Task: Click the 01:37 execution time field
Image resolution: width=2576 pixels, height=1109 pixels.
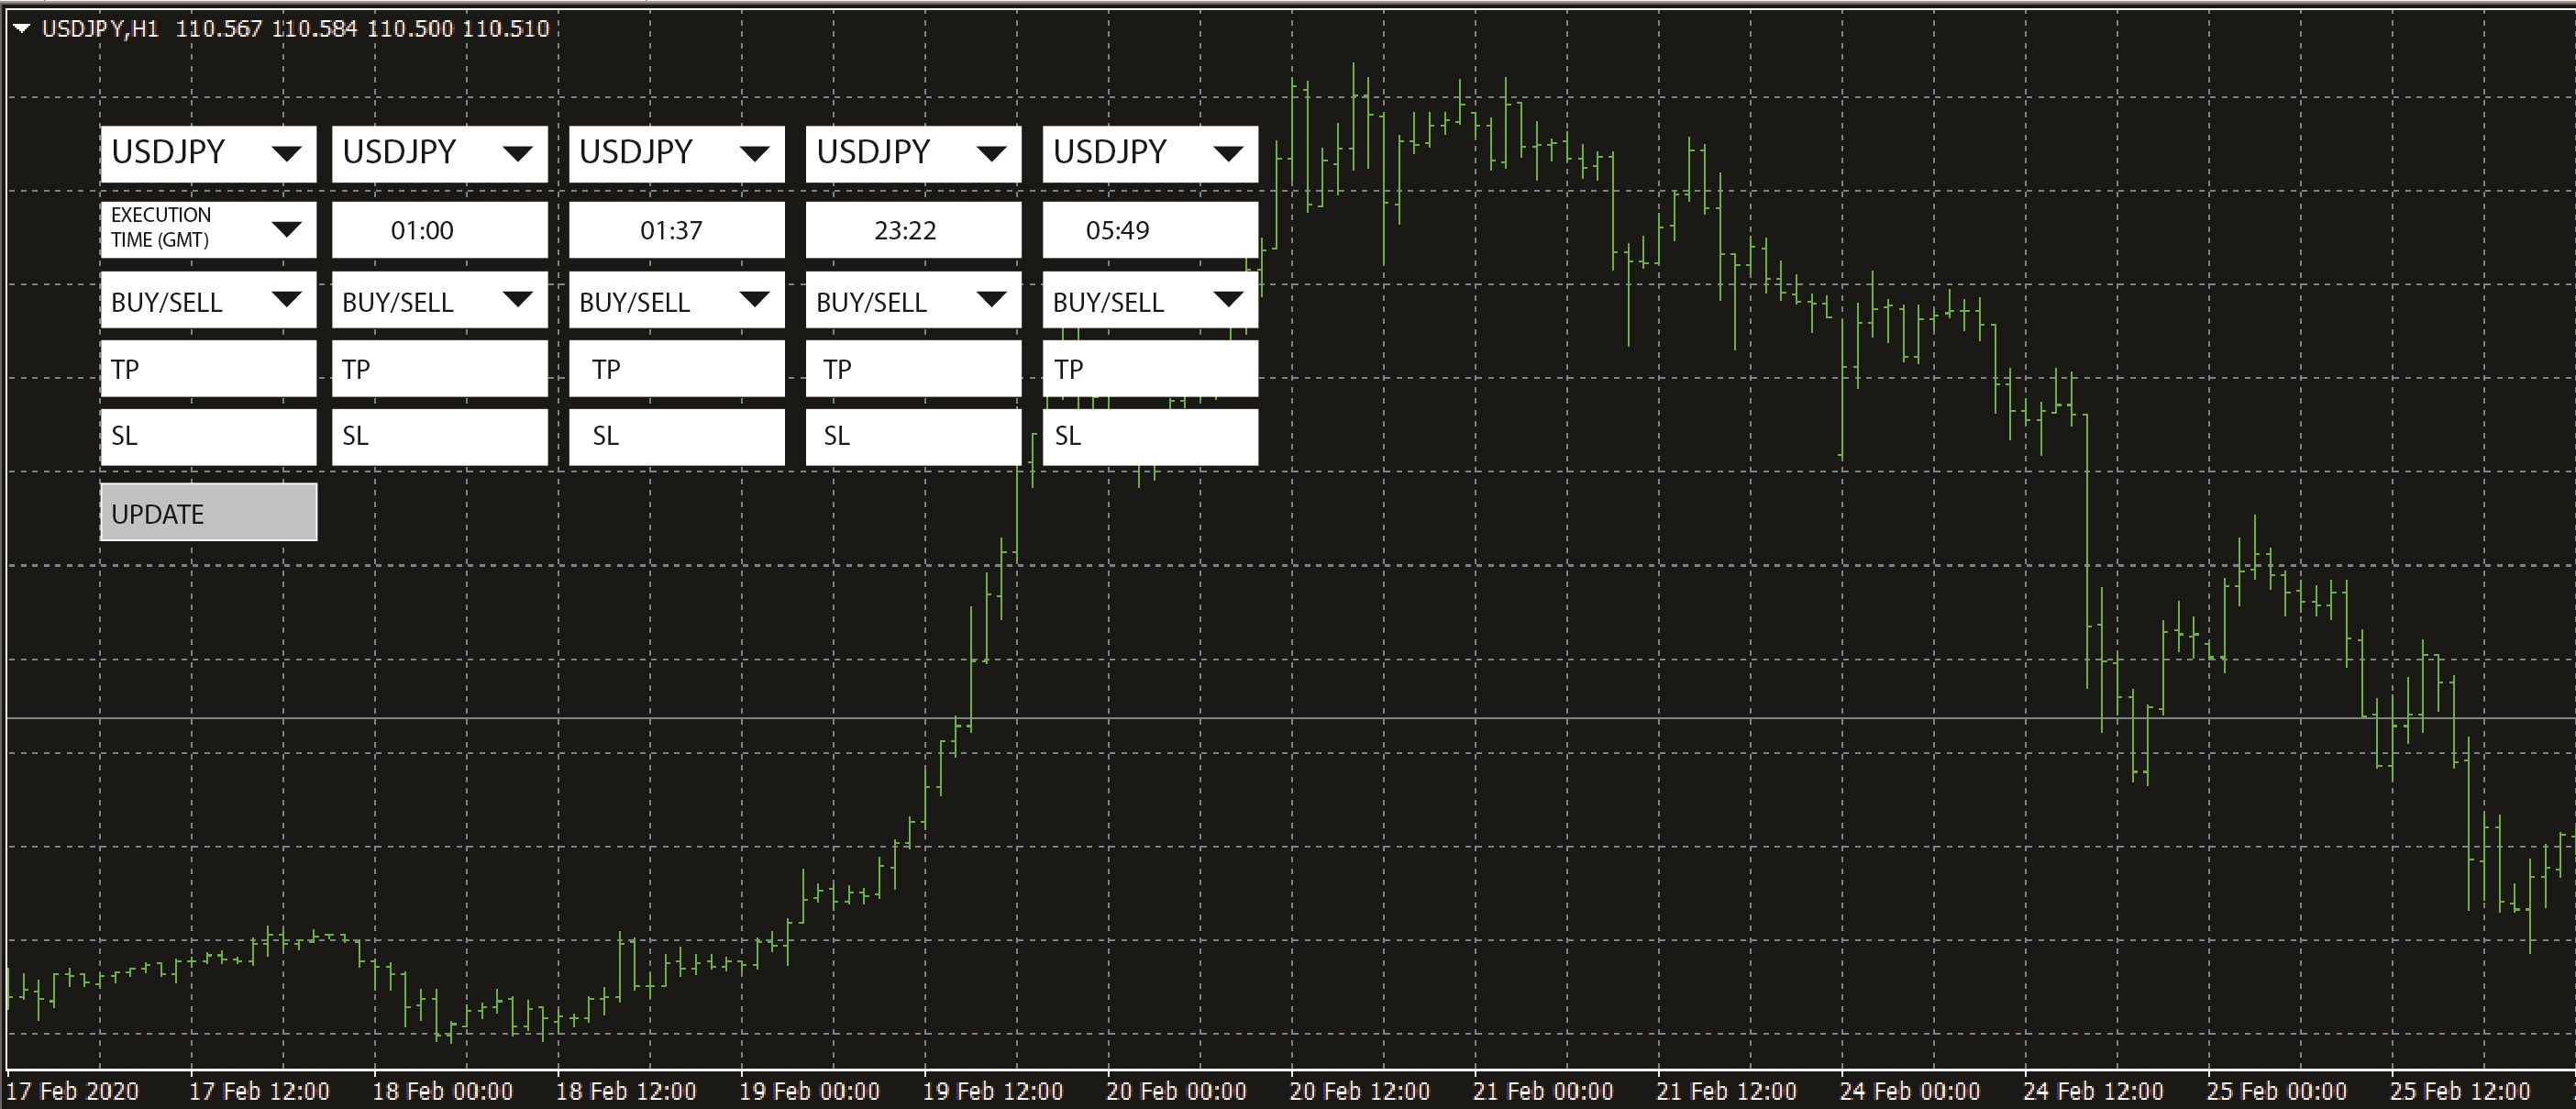Action: [677, 229]
